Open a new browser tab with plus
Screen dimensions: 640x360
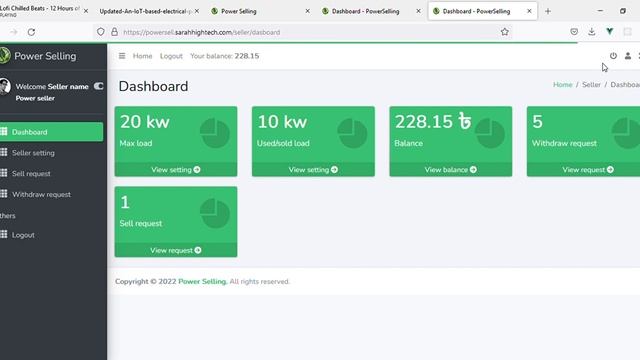pos(548,11)
